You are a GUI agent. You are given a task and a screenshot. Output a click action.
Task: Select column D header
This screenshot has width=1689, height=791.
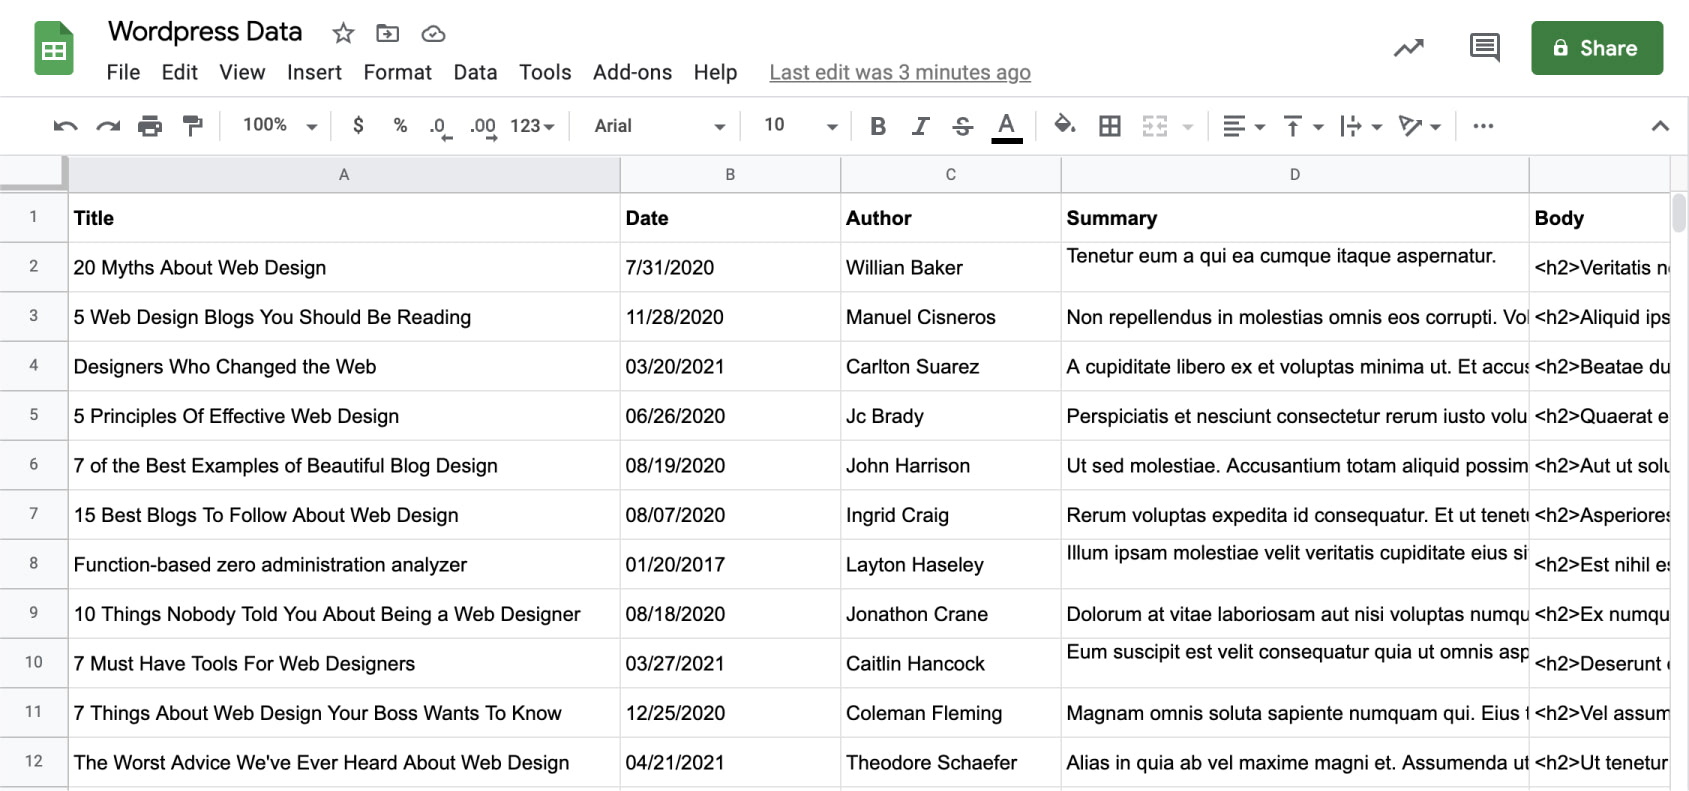[x=1295, y=174]
